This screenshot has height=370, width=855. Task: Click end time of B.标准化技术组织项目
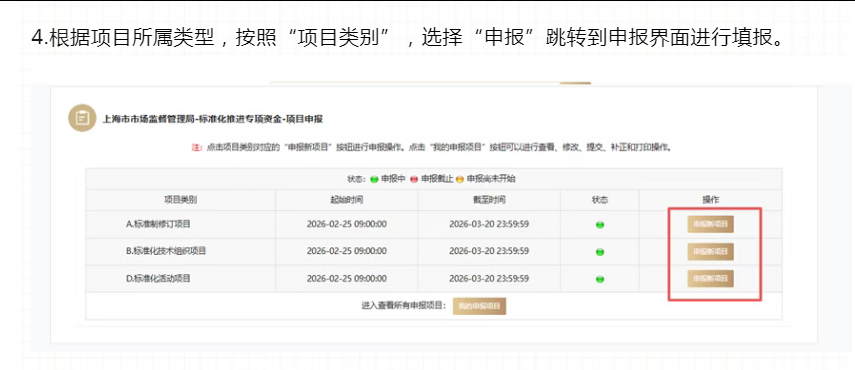[489, 251]
